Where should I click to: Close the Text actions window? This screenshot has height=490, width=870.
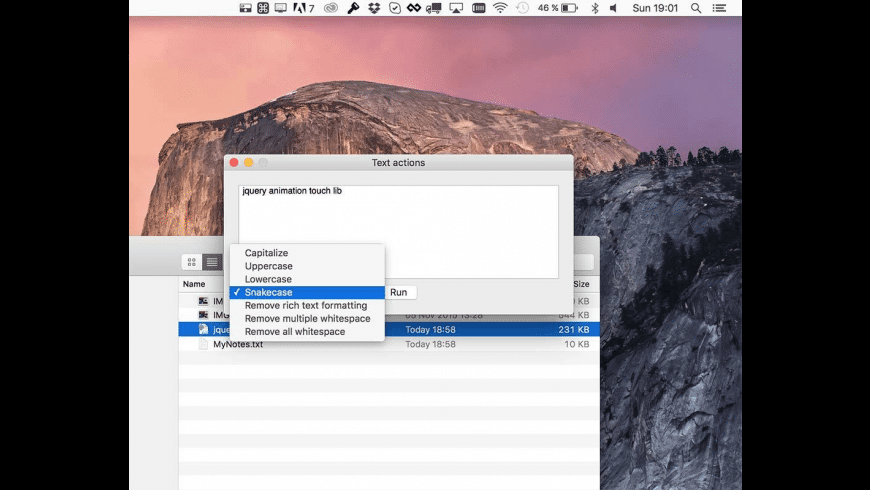tap(234, 163)
